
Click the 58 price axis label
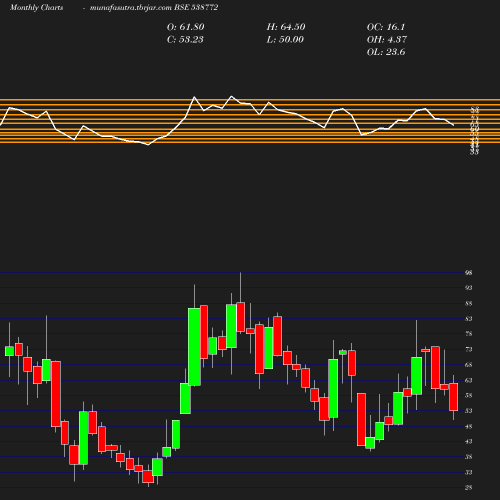point(469,396)
